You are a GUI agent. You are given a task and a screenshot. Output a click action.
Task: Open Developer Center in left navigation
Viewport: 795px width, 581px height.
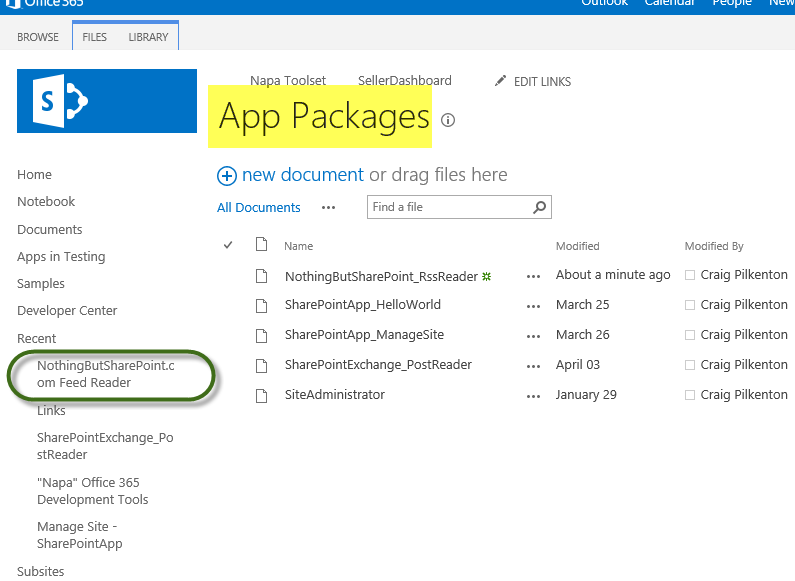[x=67, y=311]
